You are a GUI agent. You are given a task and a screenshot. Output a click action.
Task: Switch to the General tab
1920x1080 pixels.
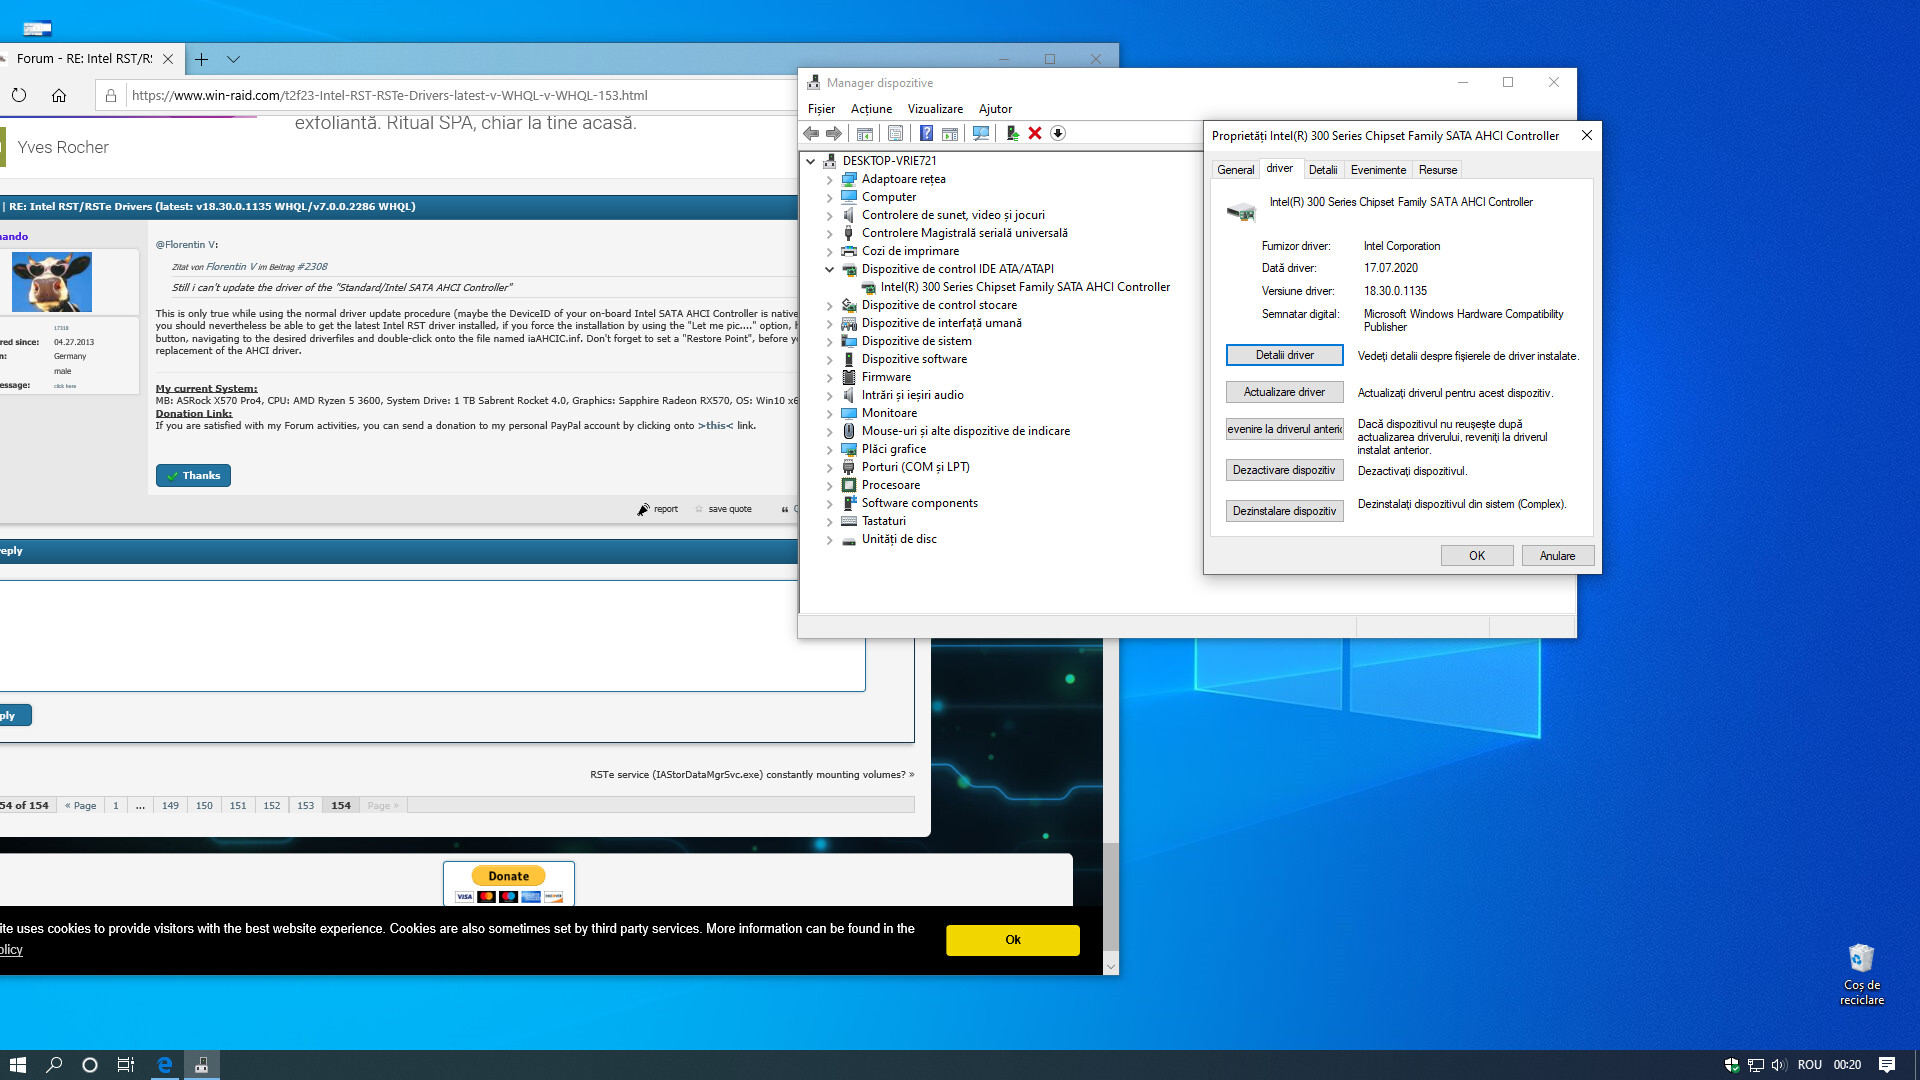[x=1235, y=170]
